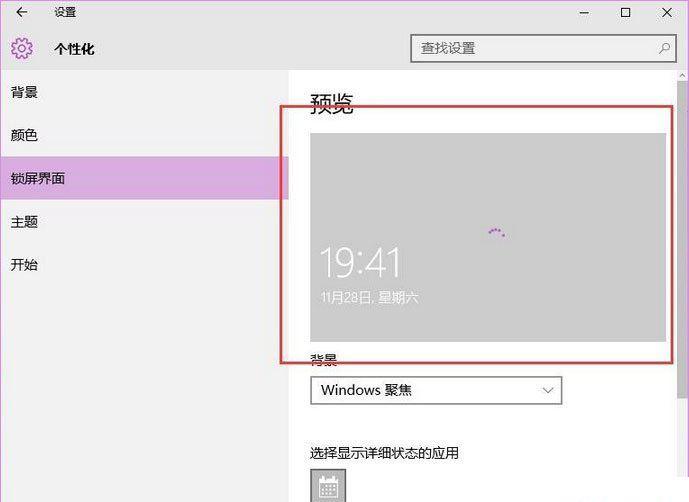This screenshot has height=502, width=689.
Task: Click the 11月28日, 星期六 date text
Action: [x=370, y=298]
